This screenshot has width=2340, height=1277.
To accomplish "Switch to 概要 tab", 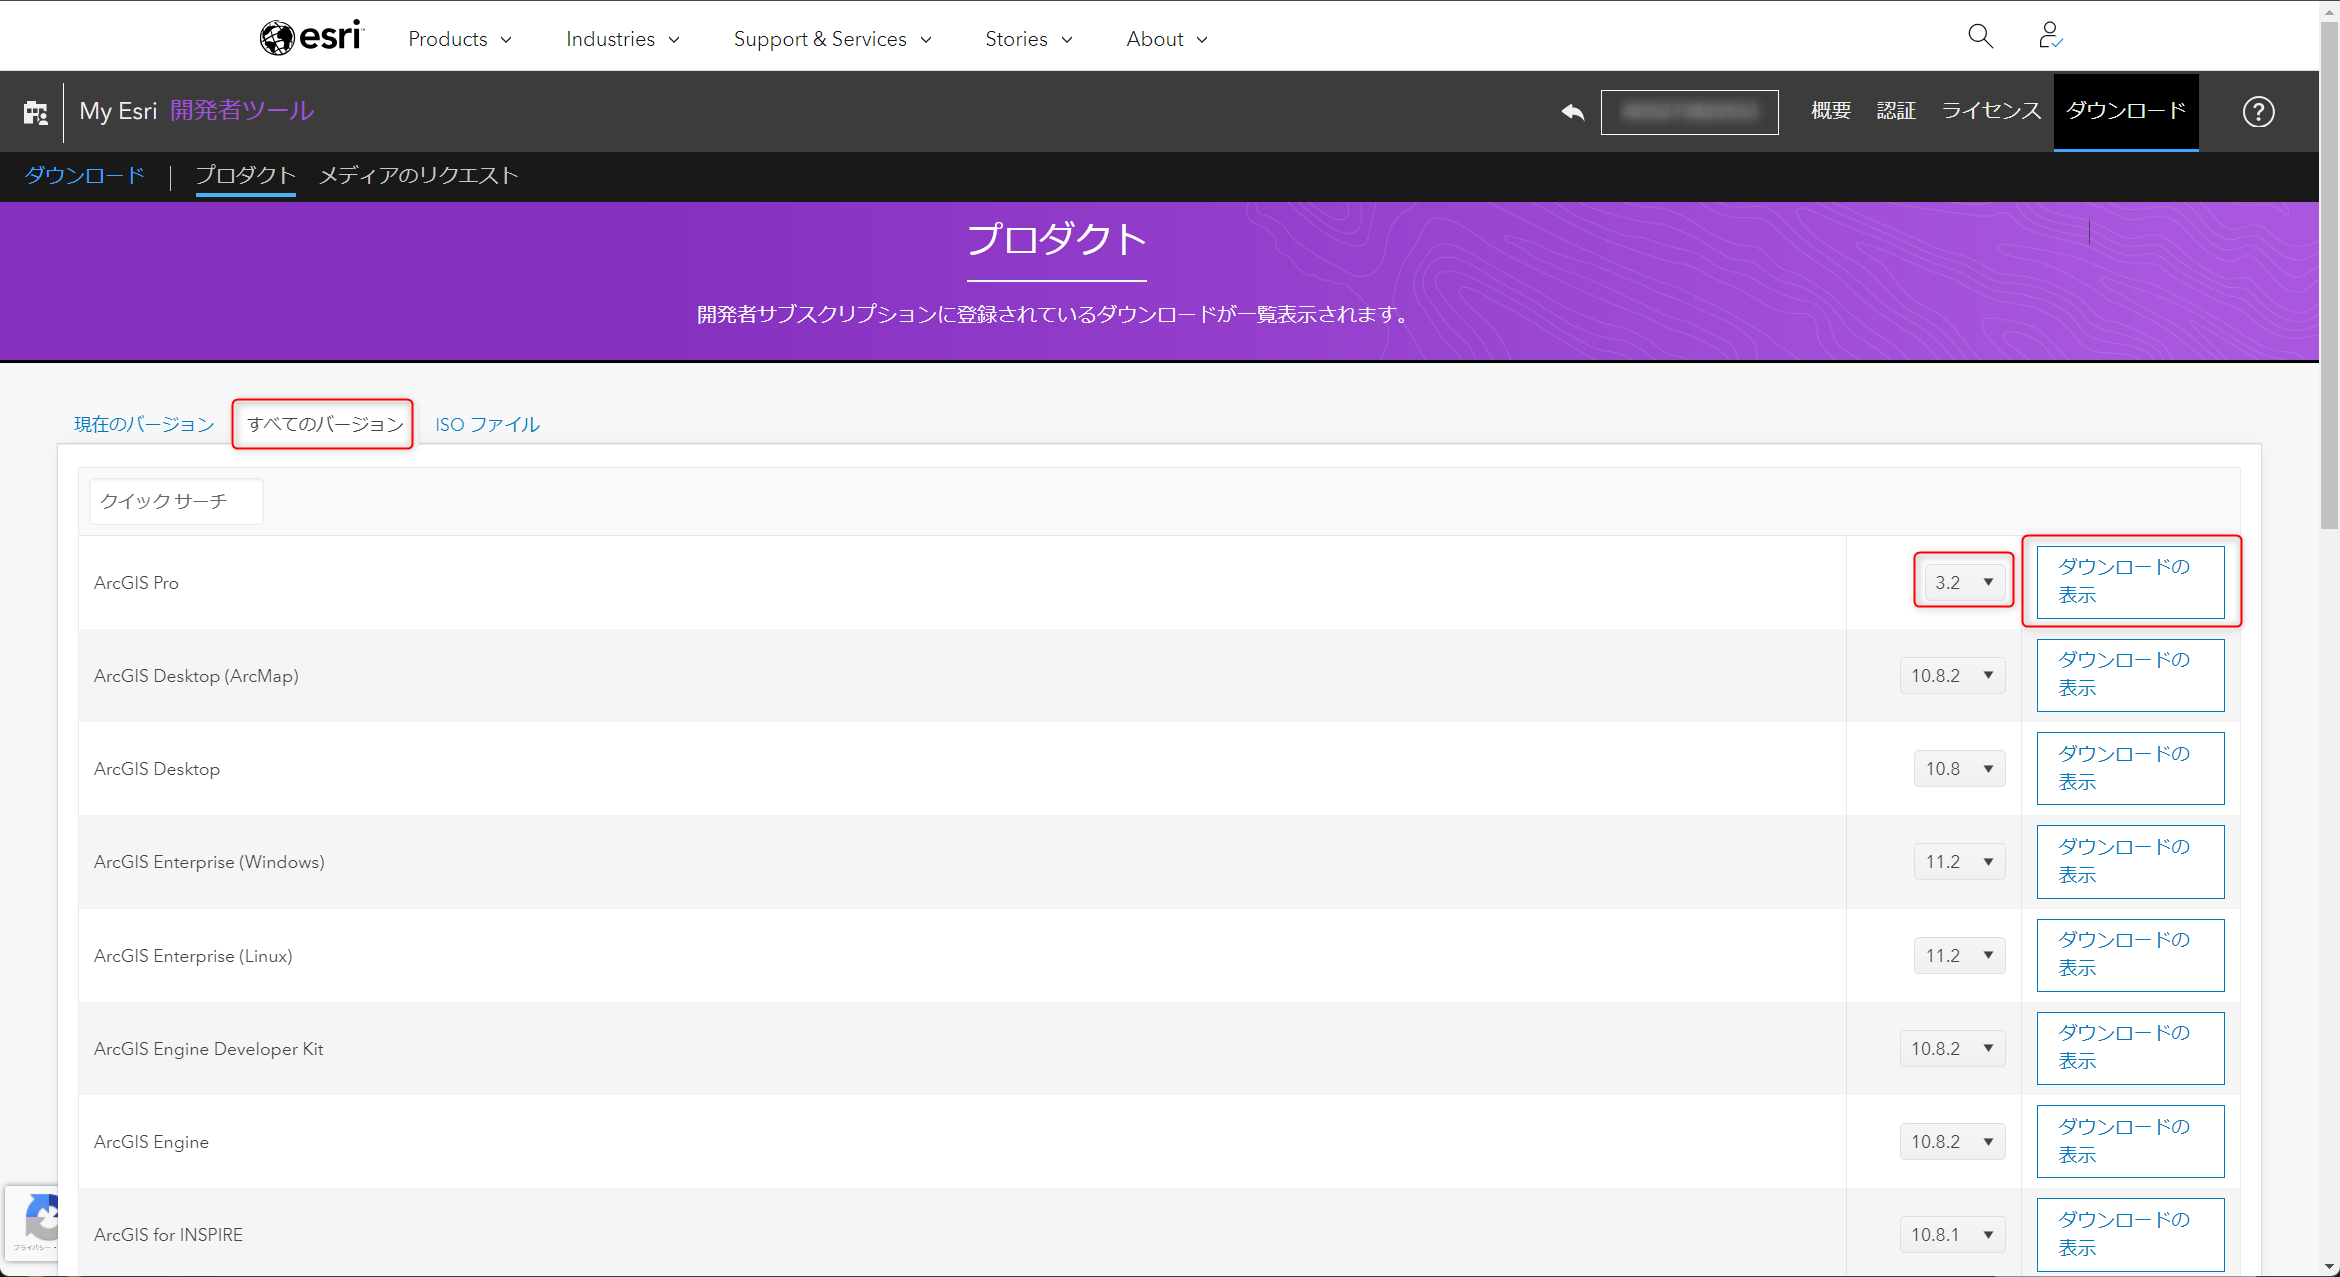I will point(1831,111).
